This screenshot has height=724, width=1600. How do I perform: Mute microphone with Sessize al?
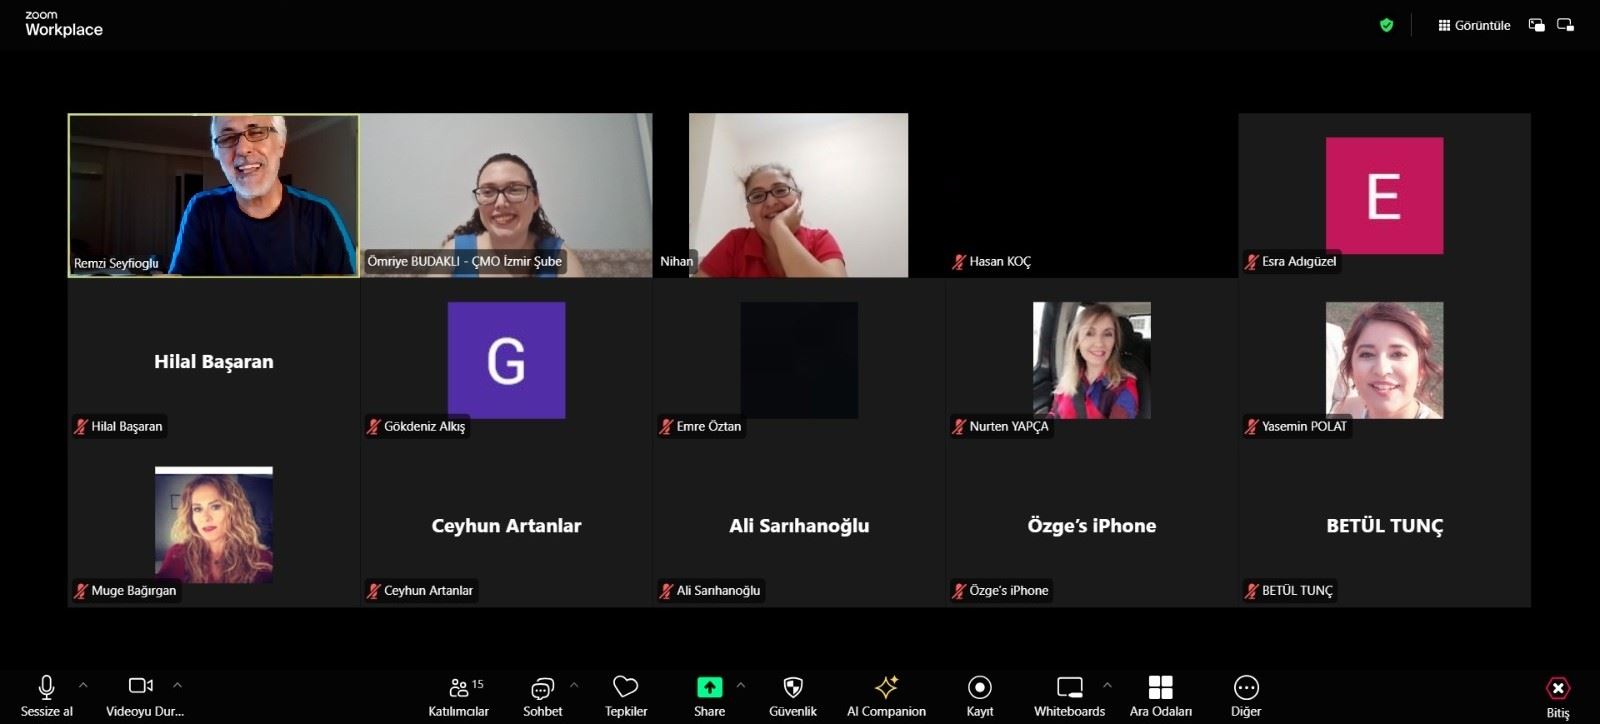[46, 687]
